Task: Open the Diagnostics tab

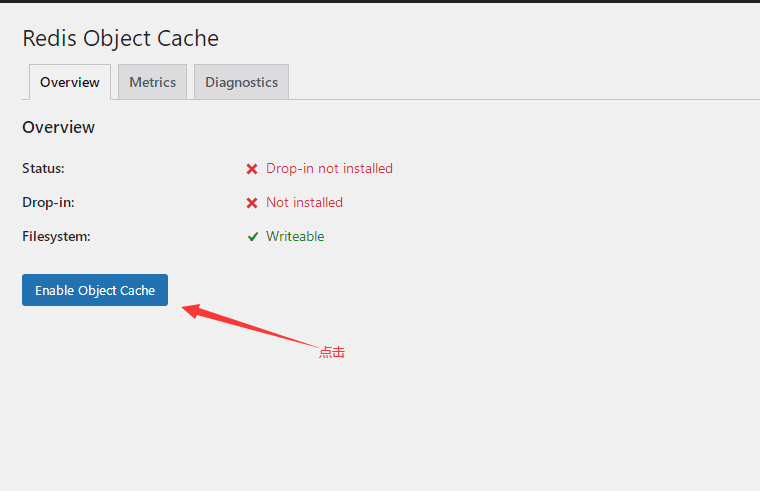Action: click(241, 82)
